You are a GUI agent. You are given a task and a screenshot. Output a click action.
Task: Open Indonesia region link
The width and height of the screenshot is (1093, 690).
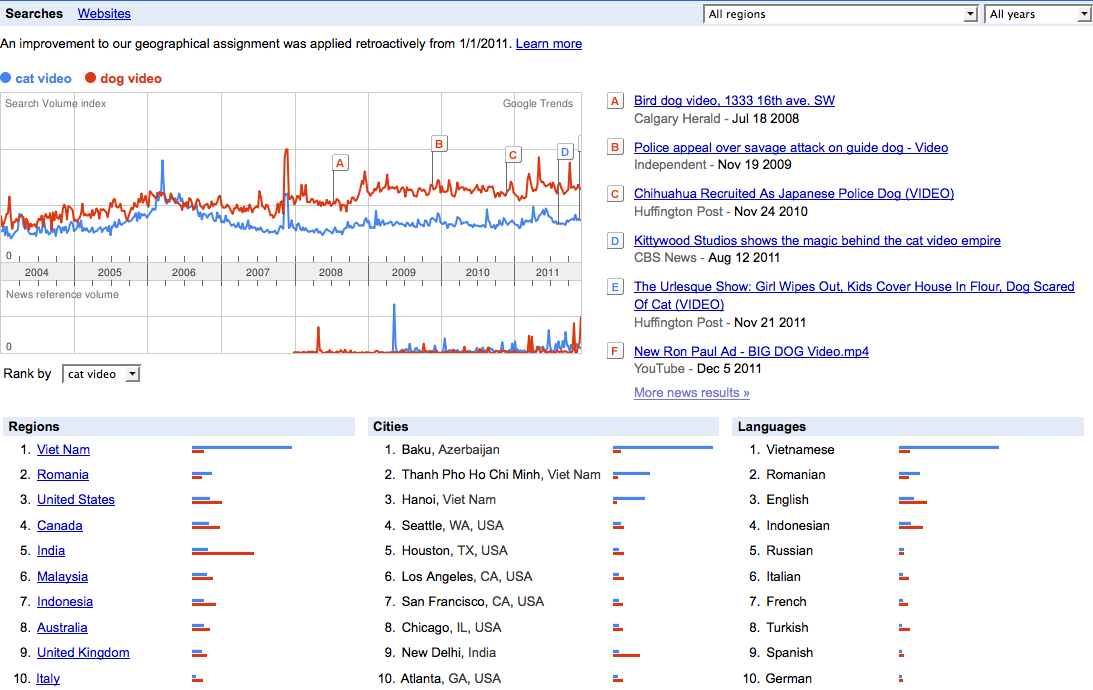pyautogui.click(x=65, y=601)
